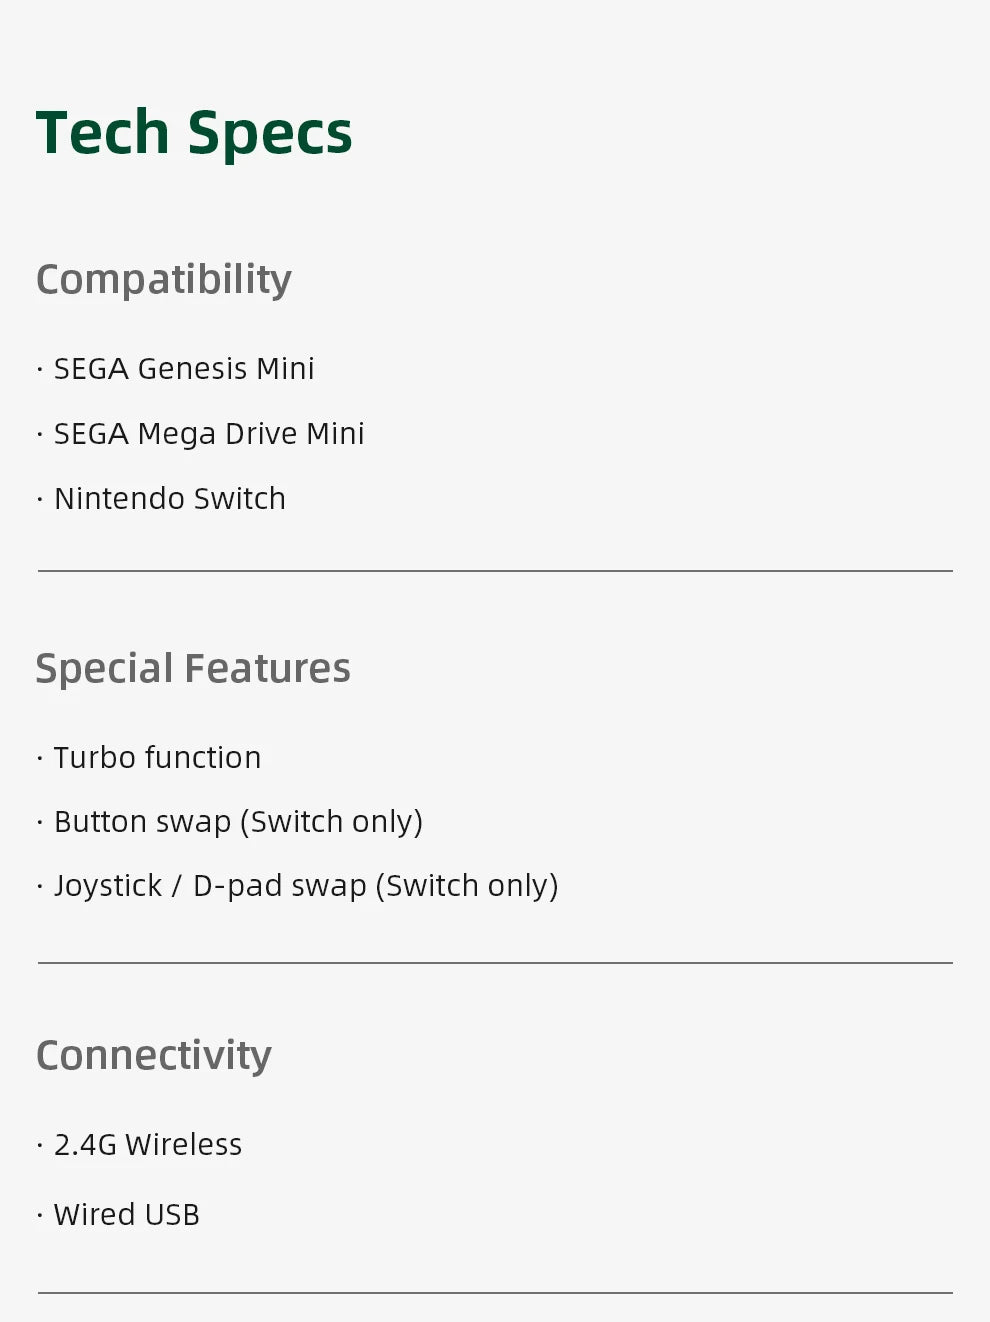Viewport: 990px width, 1322px height.
Task: Click the divider line below Wired USB
Action: (x=495, y=1293)
